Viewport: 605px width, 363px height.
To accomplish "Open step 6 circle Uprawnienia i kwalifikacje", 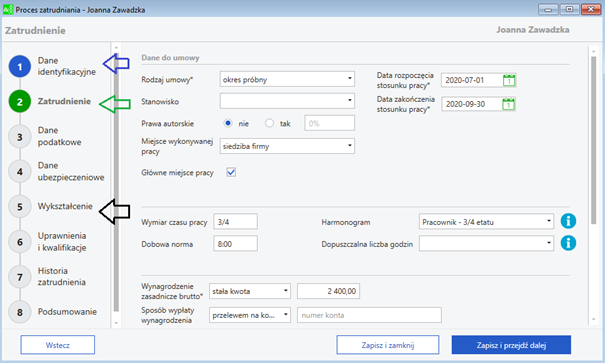I will tap(20, 242).
